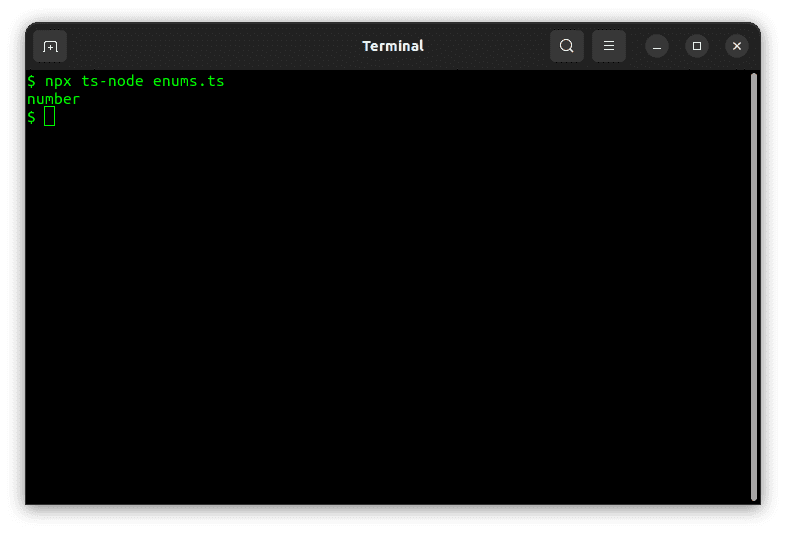
Task: Click the cursor at the empty prompt
Action: tap(50, 117)
